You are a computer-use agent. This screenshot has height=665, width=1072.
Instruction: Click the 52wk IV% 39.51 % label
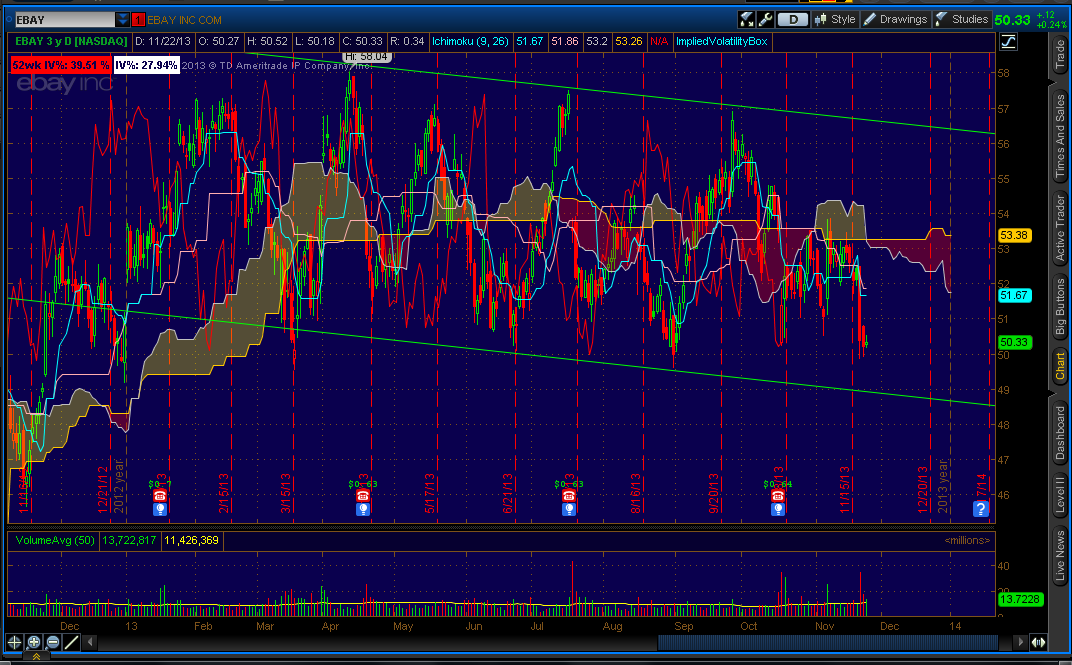click(x=60, y=65)
